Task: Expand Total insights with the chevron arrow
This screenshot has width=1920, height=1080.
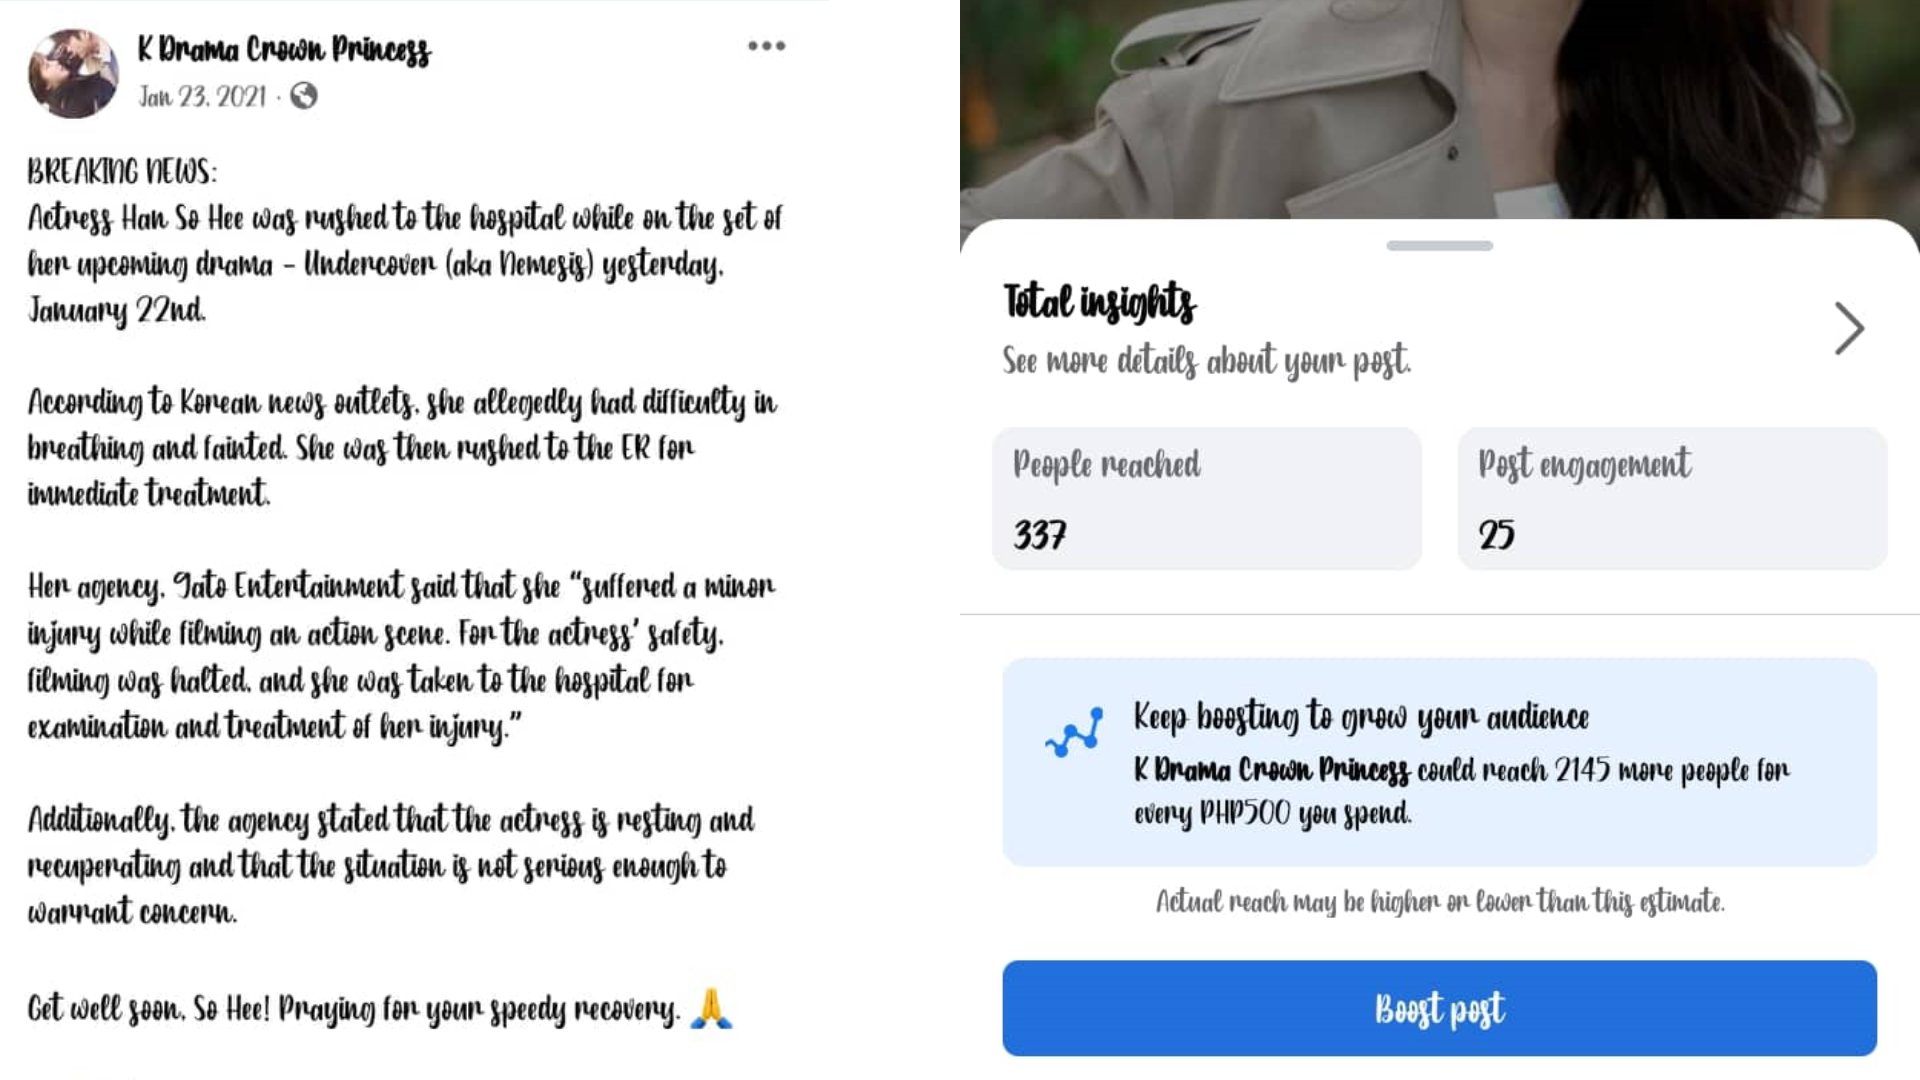Action: (1849, 328)
